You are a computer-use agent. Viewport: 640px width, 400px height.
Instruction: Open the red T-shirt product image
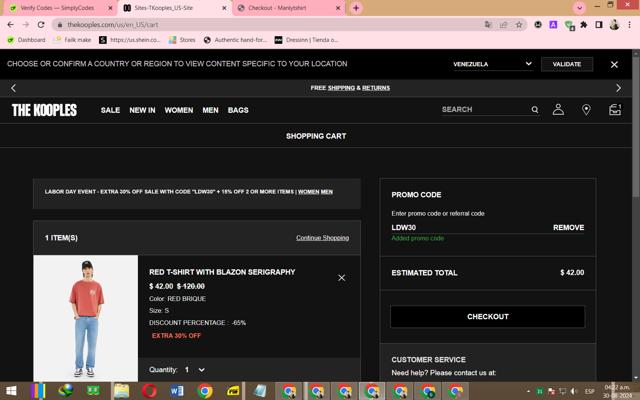pyautogui.click(x=86, y=318)
